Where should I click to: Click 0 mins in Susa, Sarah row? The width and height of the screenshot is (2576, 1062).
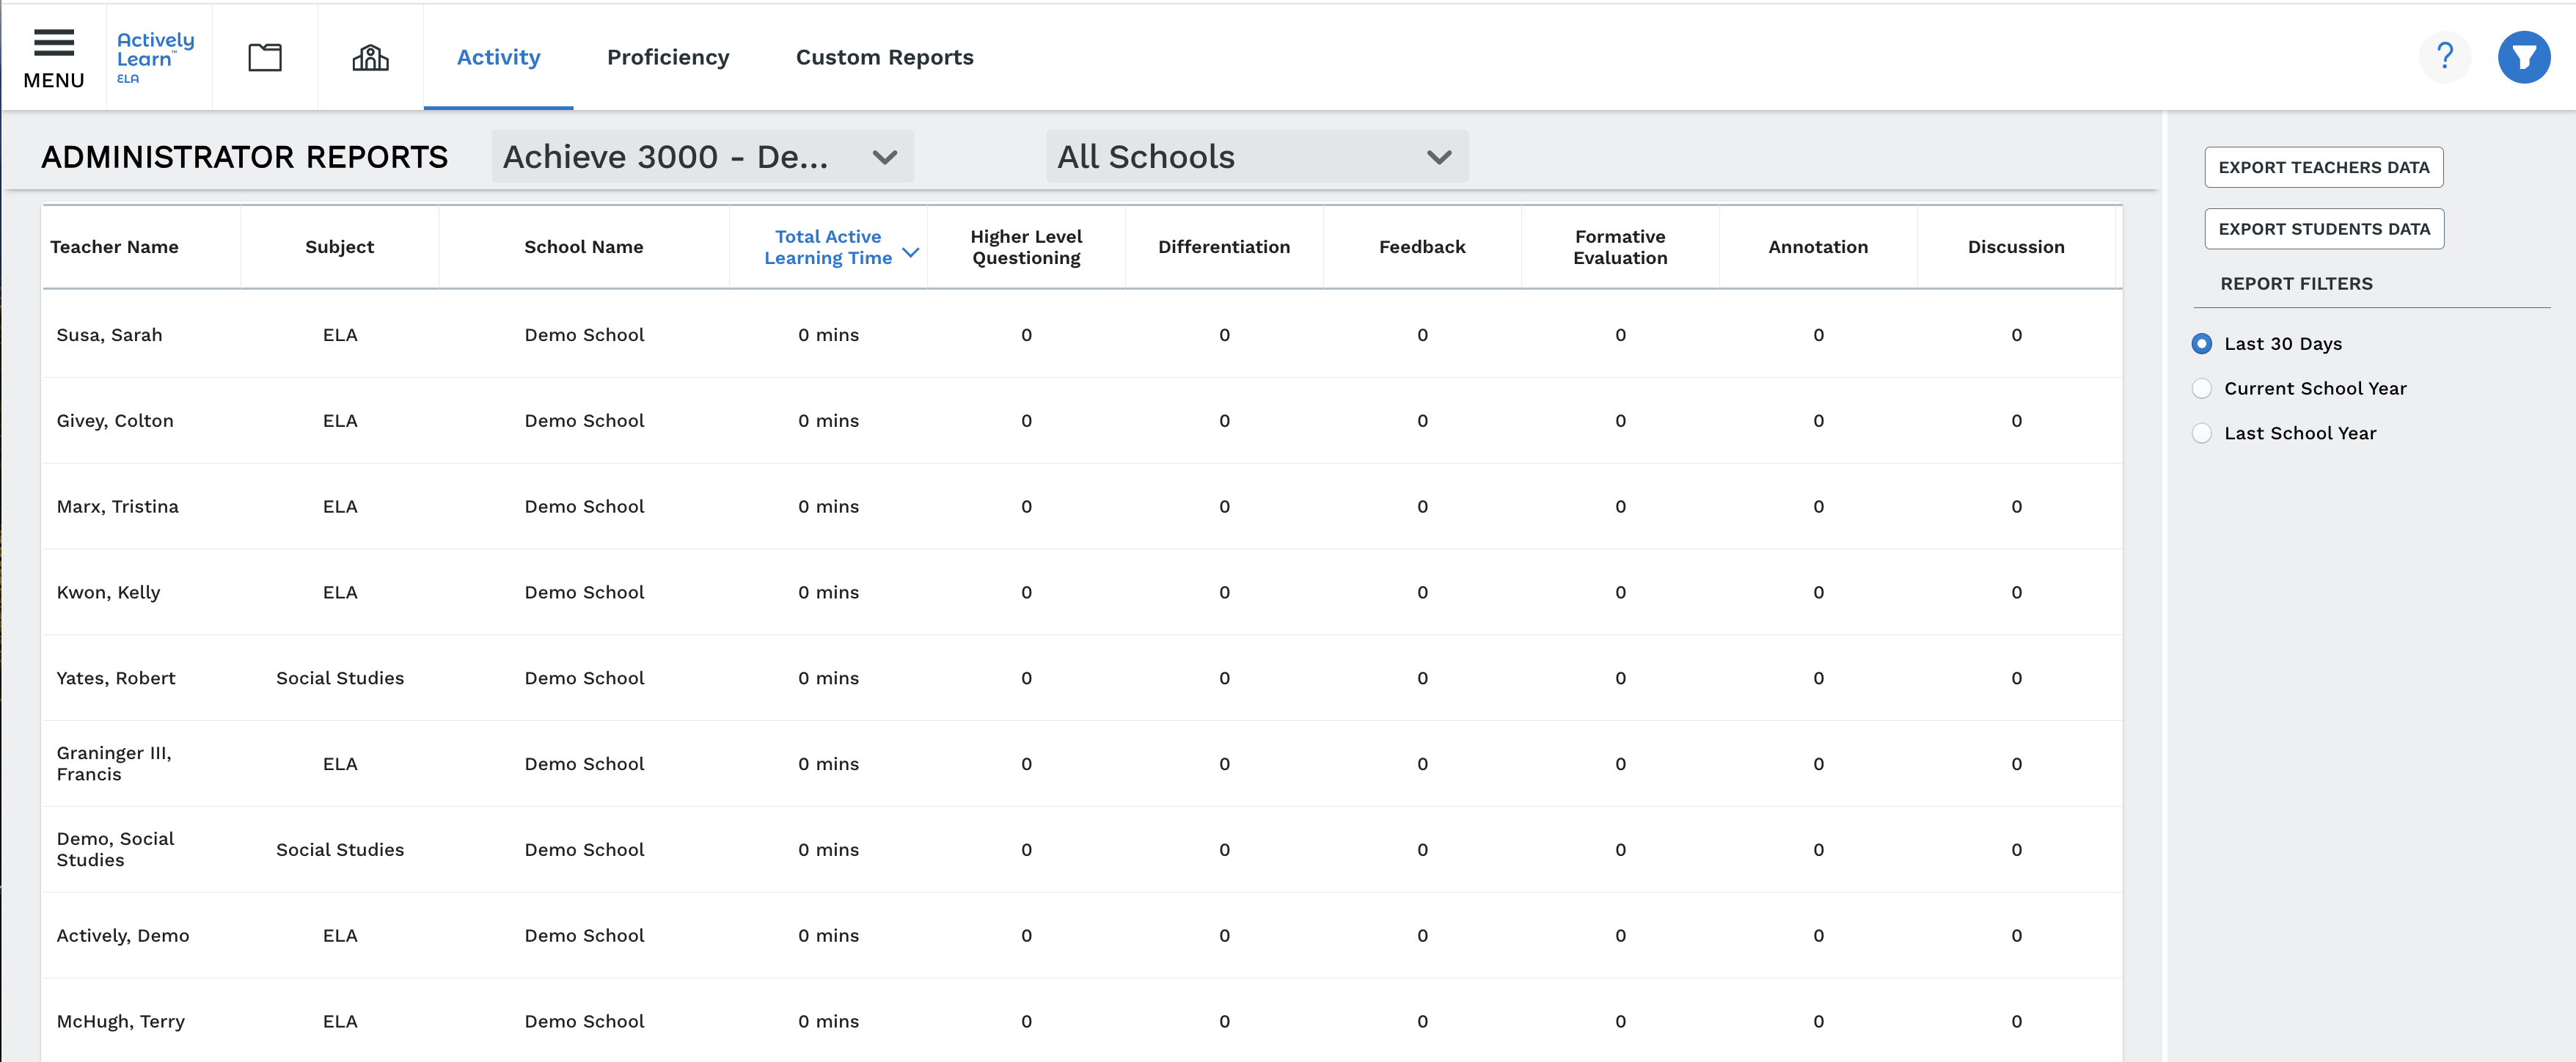click(x=828, y=335)
